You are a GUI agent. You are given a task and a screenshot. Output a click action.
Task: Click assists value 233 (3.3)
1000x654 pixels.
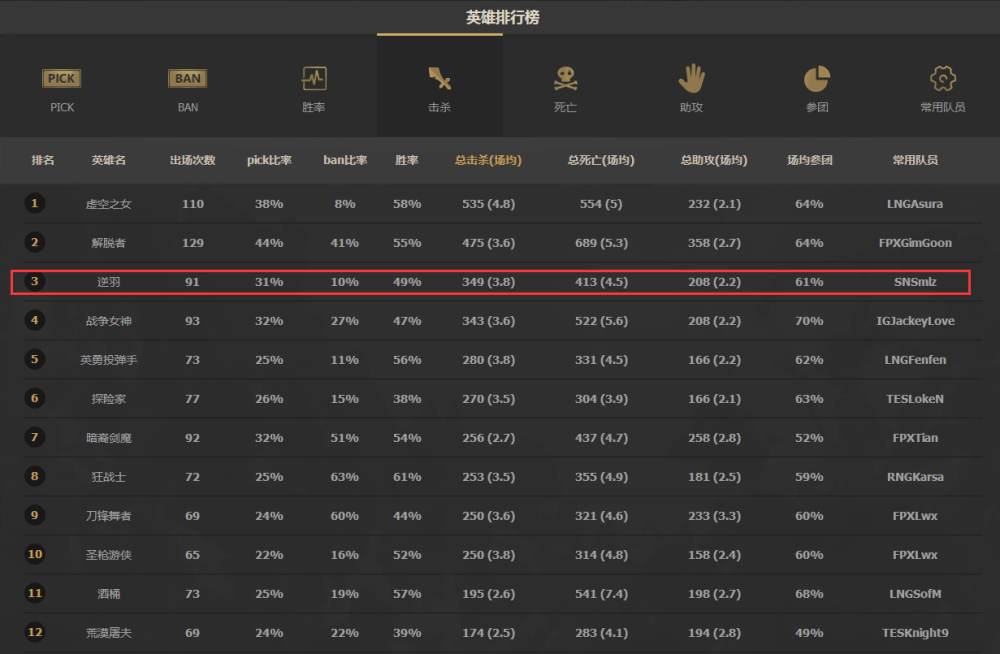tap(714, 516)
